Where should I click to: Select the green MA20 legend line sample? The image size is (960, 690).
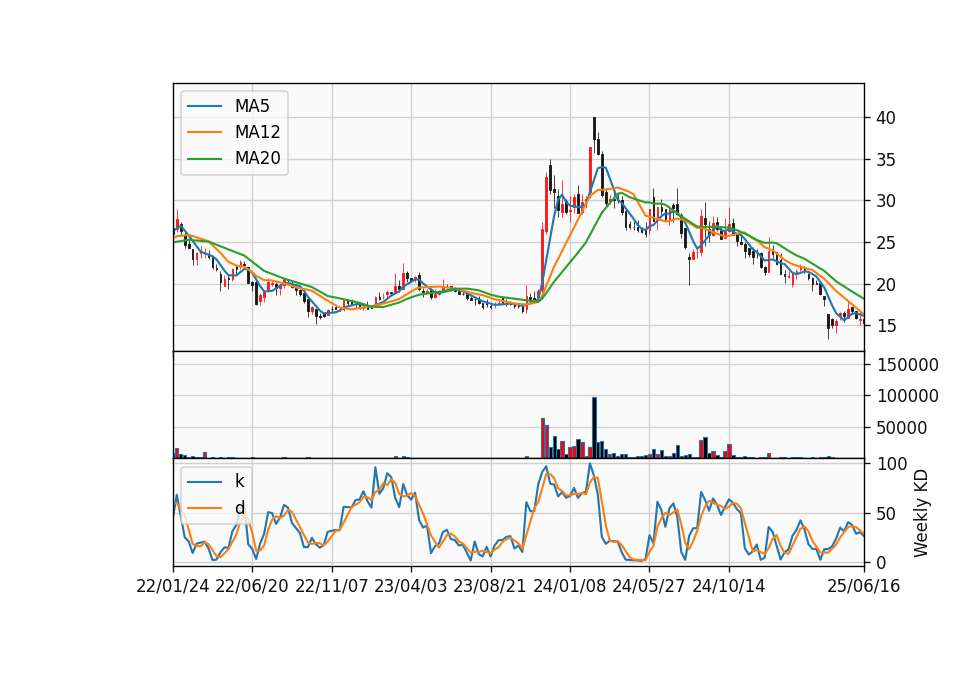(x=204, y=158)
